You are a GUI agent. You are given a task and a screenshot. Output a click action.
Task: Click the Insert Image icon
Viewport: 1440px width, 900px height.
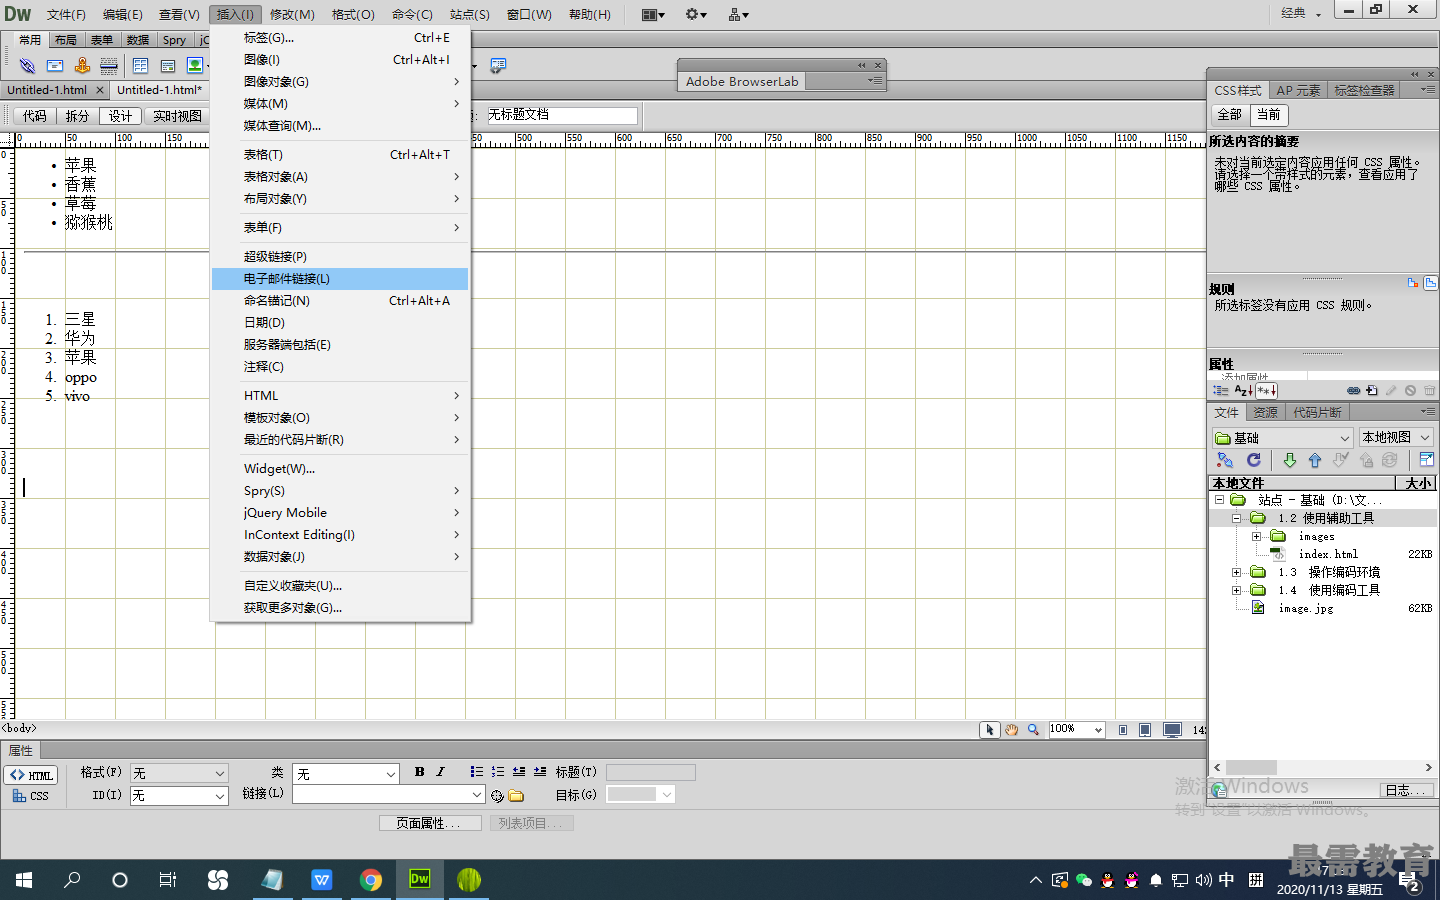click(x=196, y=66)
